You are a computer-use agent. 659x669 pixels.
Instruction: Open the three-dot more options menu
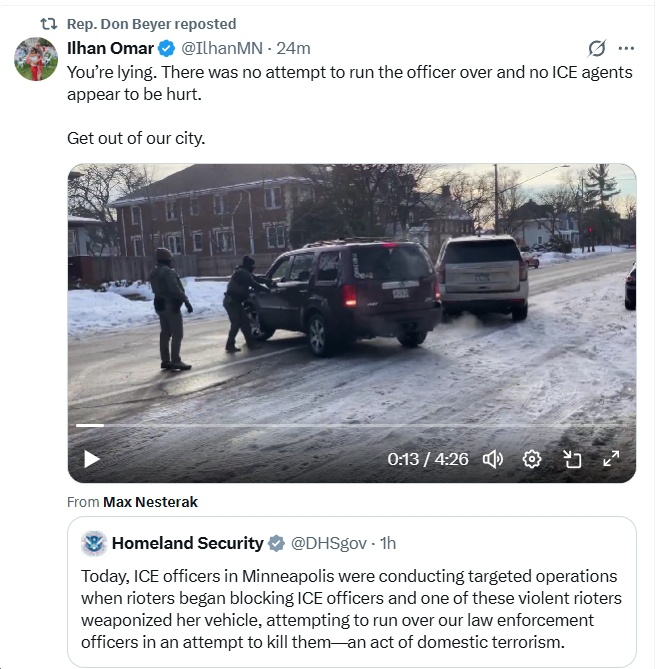[627, 48]
